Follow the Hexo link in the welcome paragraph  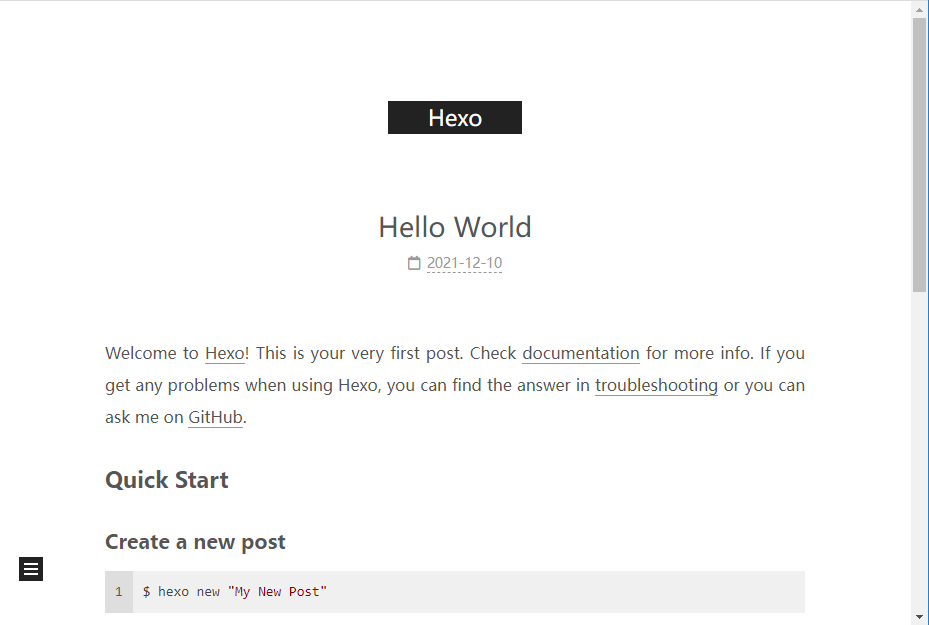(225, 353)
